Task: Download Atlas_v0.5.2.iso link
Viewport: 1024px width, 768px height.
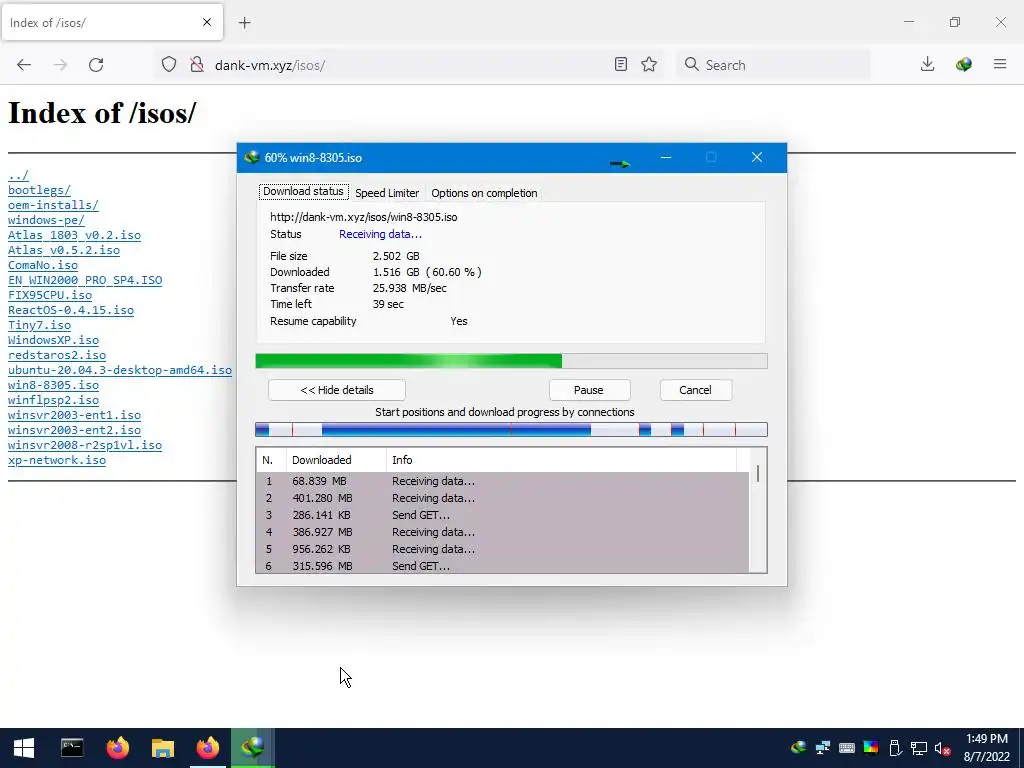Action: pyautogui.click(x=64, y=250)
